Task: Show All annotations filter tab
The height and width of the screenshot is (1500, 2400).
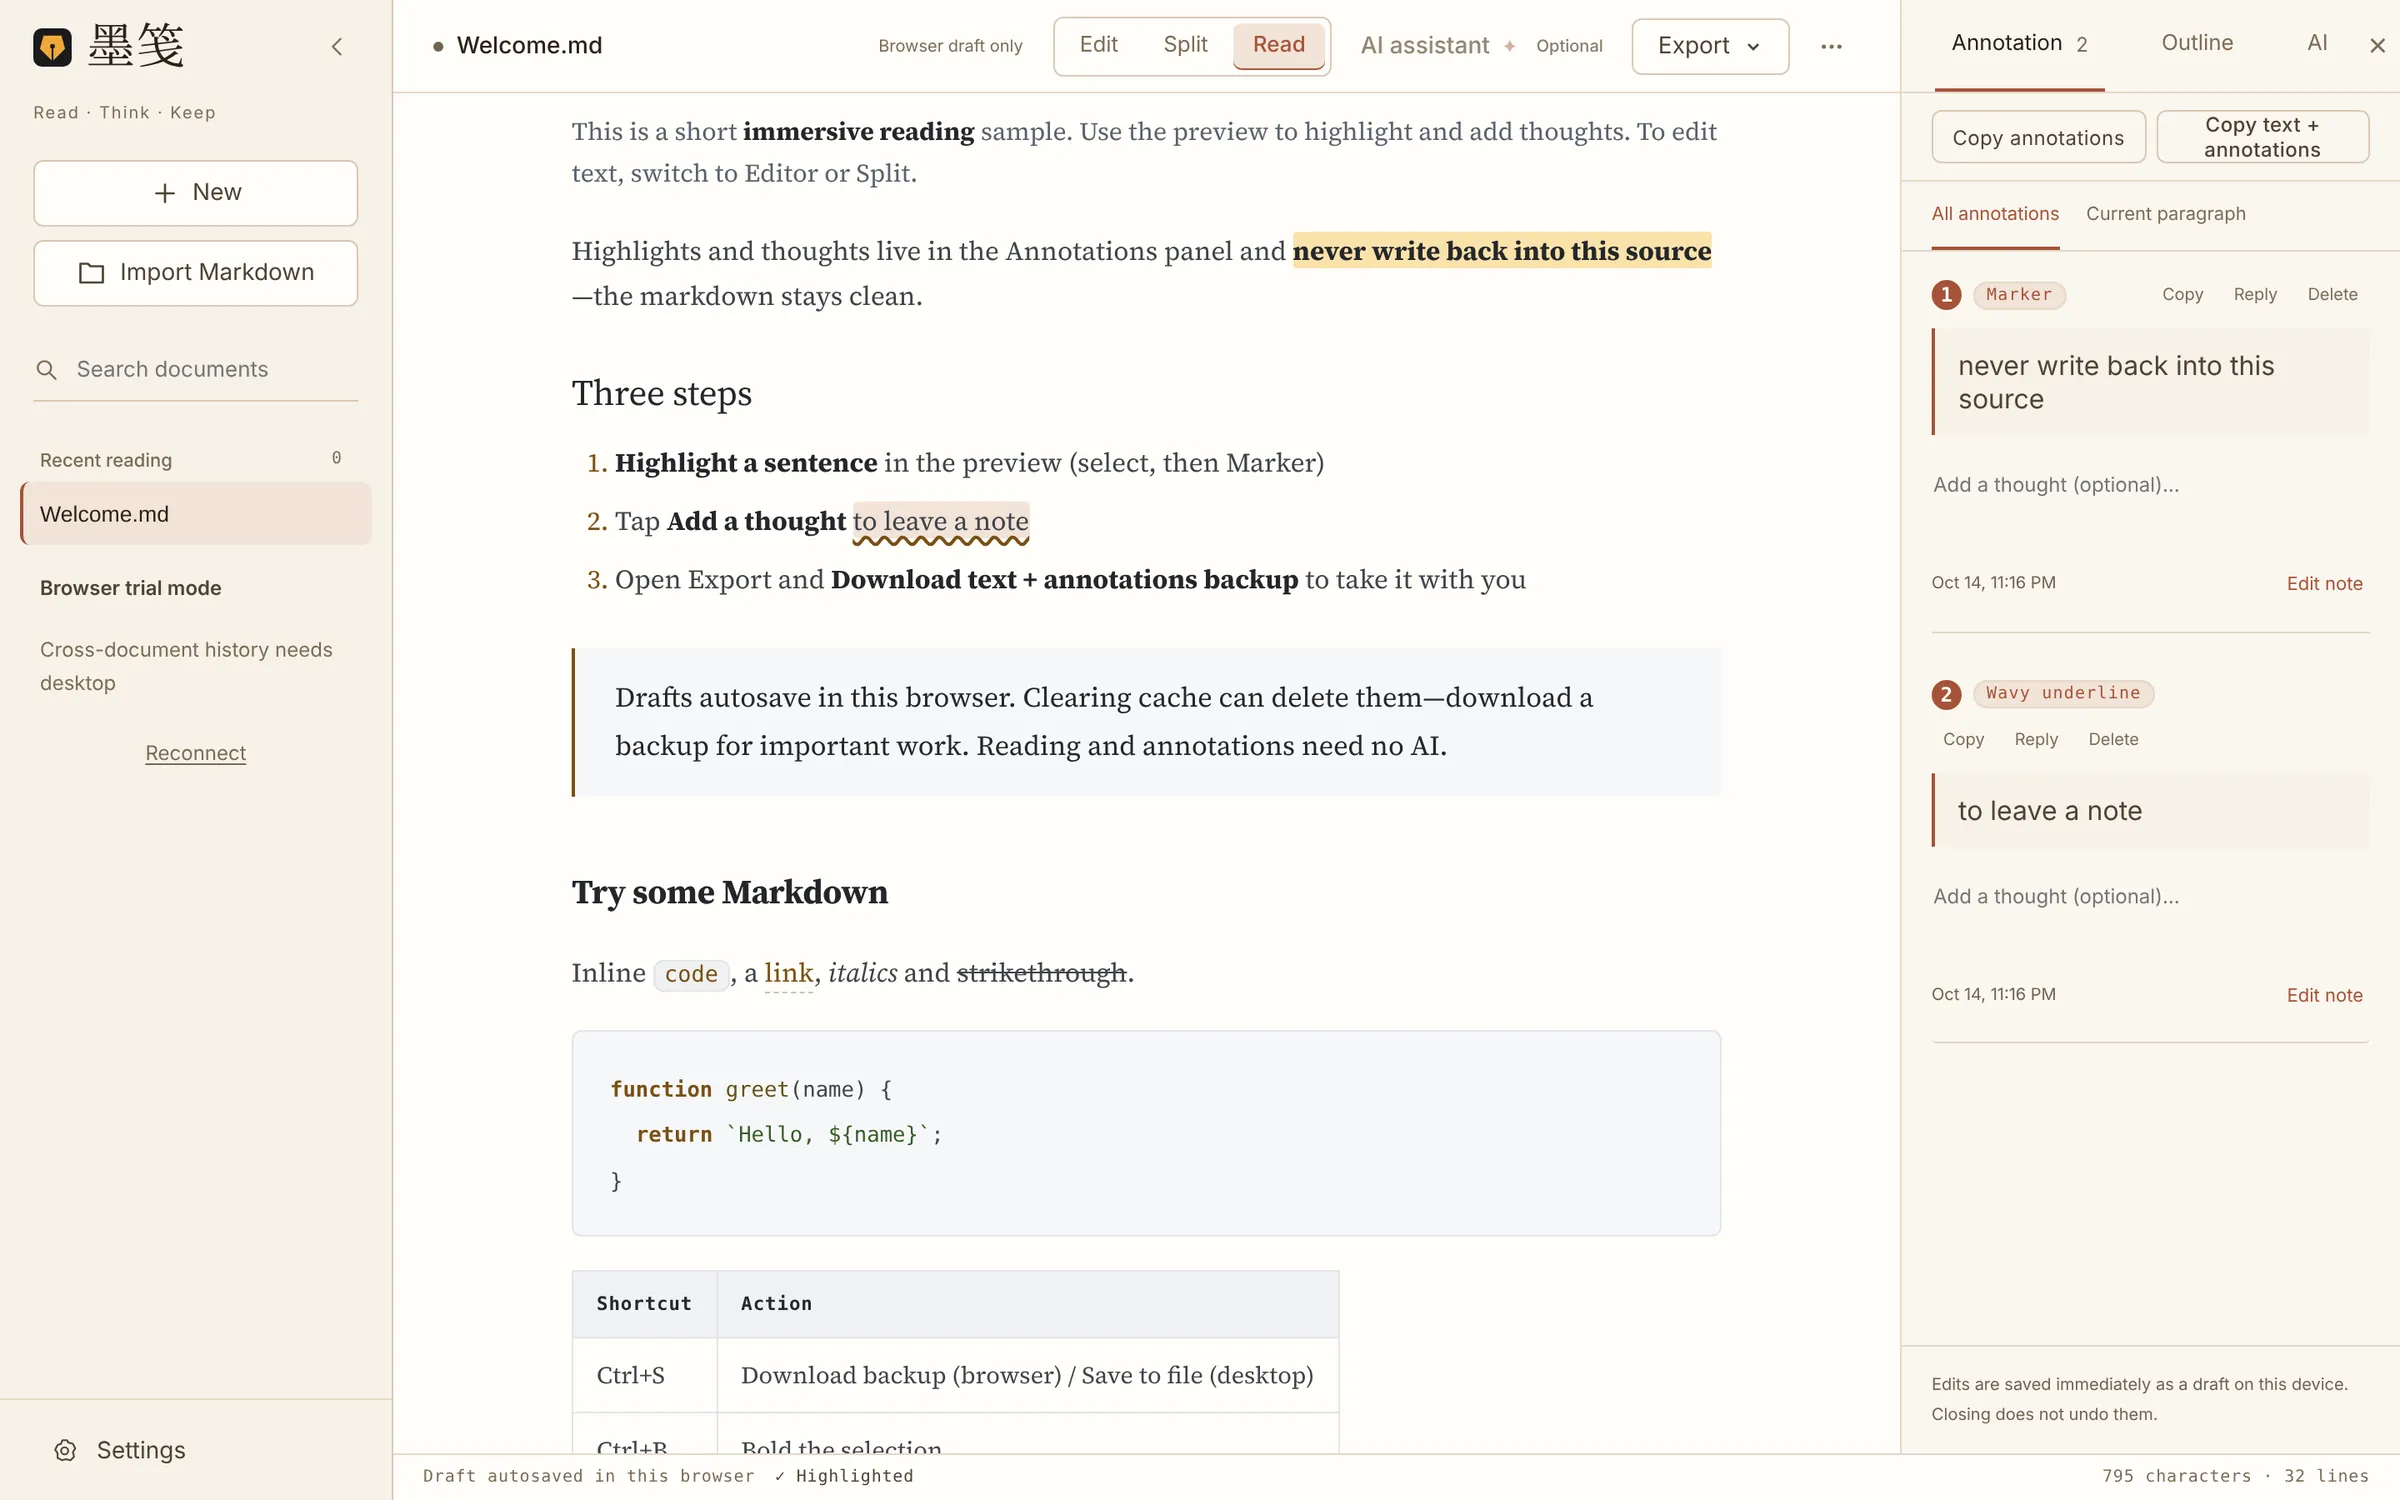Action: click(x=1995, y=214)
